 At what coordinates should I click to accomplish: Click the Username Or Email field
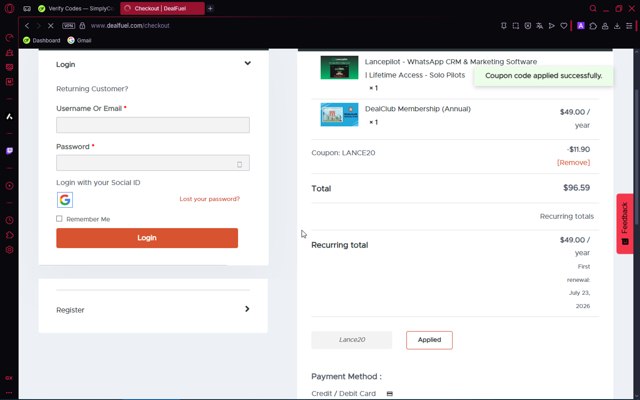153,125
